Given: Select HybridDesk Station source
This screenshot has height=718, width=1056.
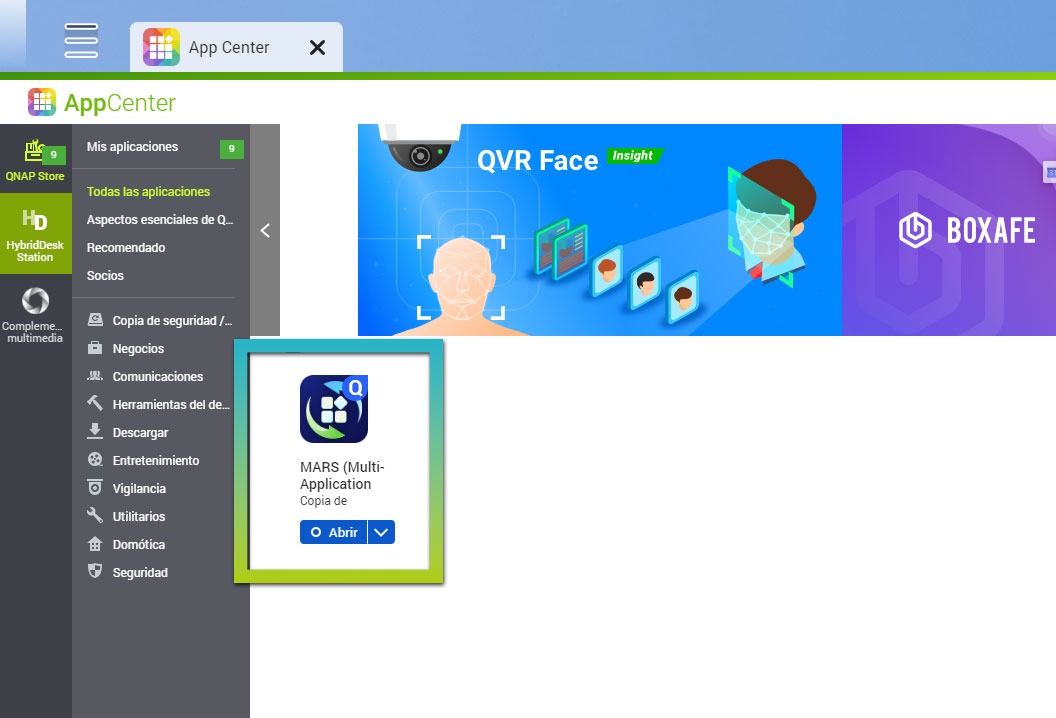Looking at the screenshot, I should [35, 234].
